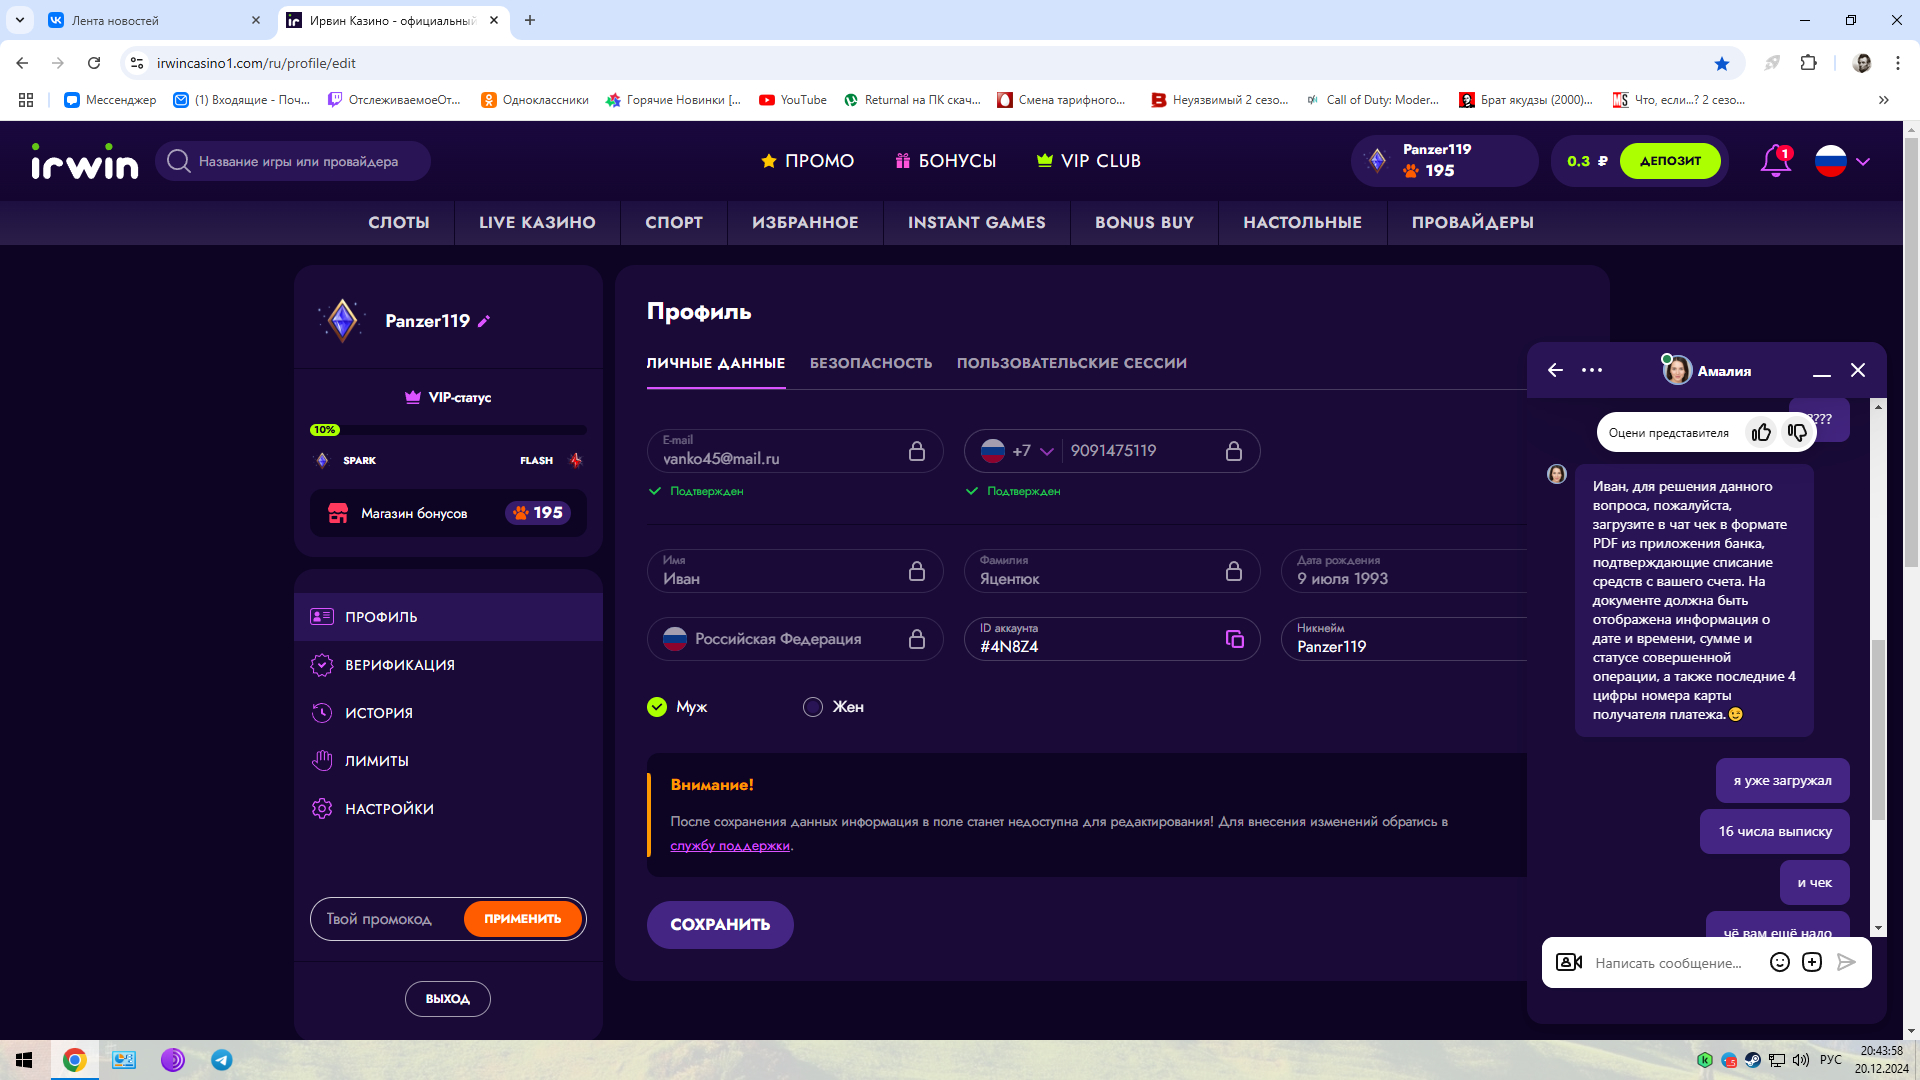The height and width of the screenshot is (1080, 1920).
Task: Click the ВЫХОД button
Action: (448, 999)
